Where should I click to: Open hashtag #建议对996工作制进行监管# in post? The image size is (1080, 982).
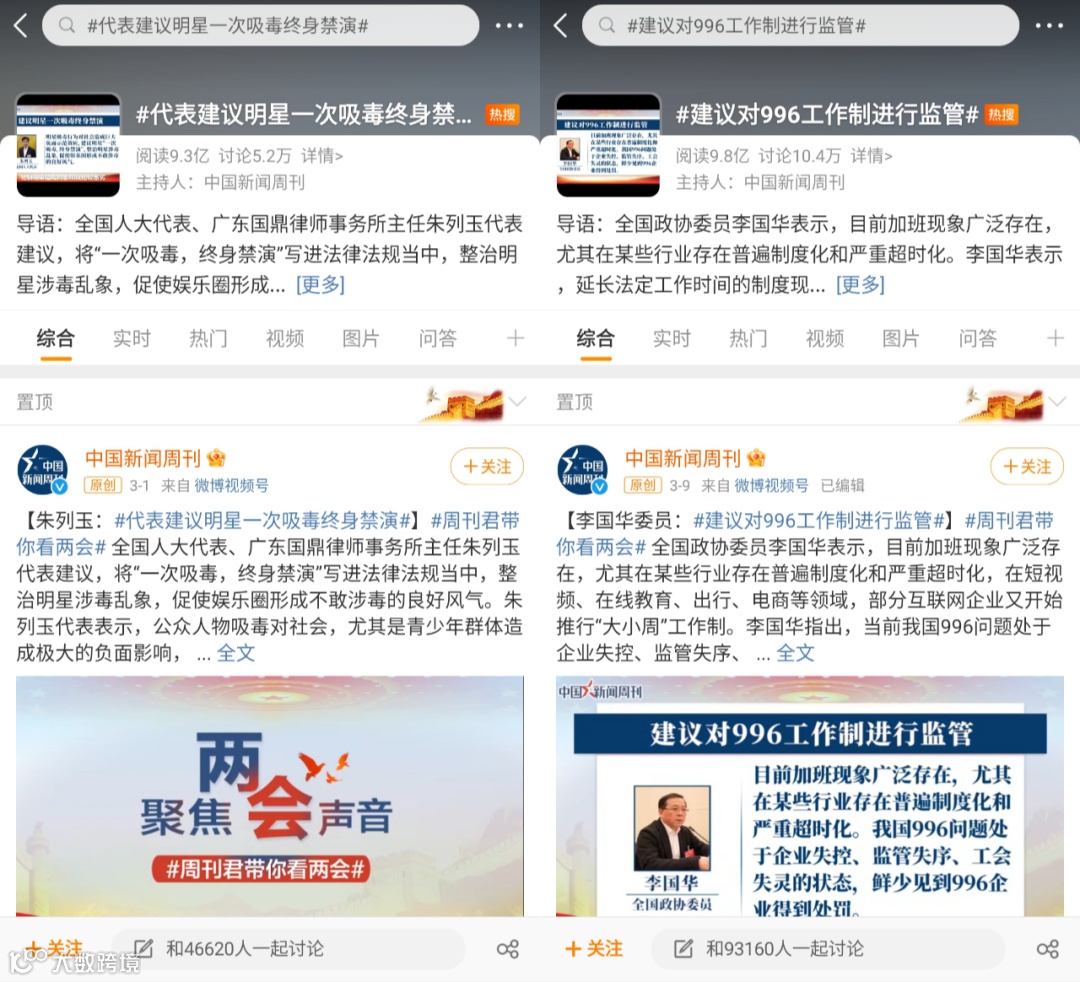tap(820, 521)
